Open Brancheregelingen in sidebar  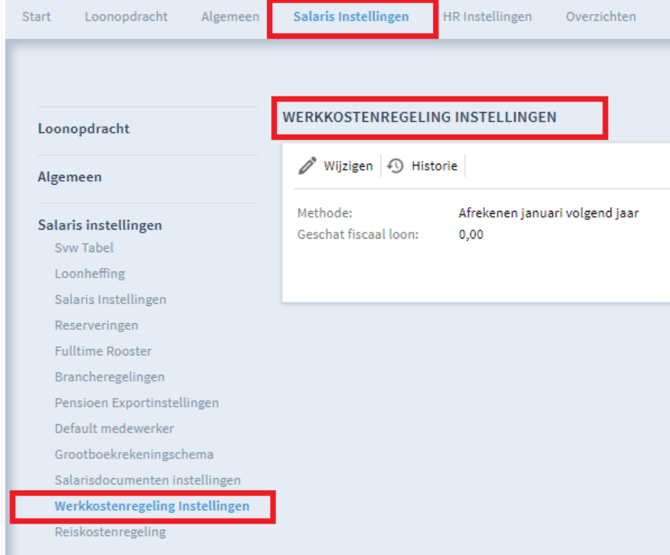click(110, 377)
